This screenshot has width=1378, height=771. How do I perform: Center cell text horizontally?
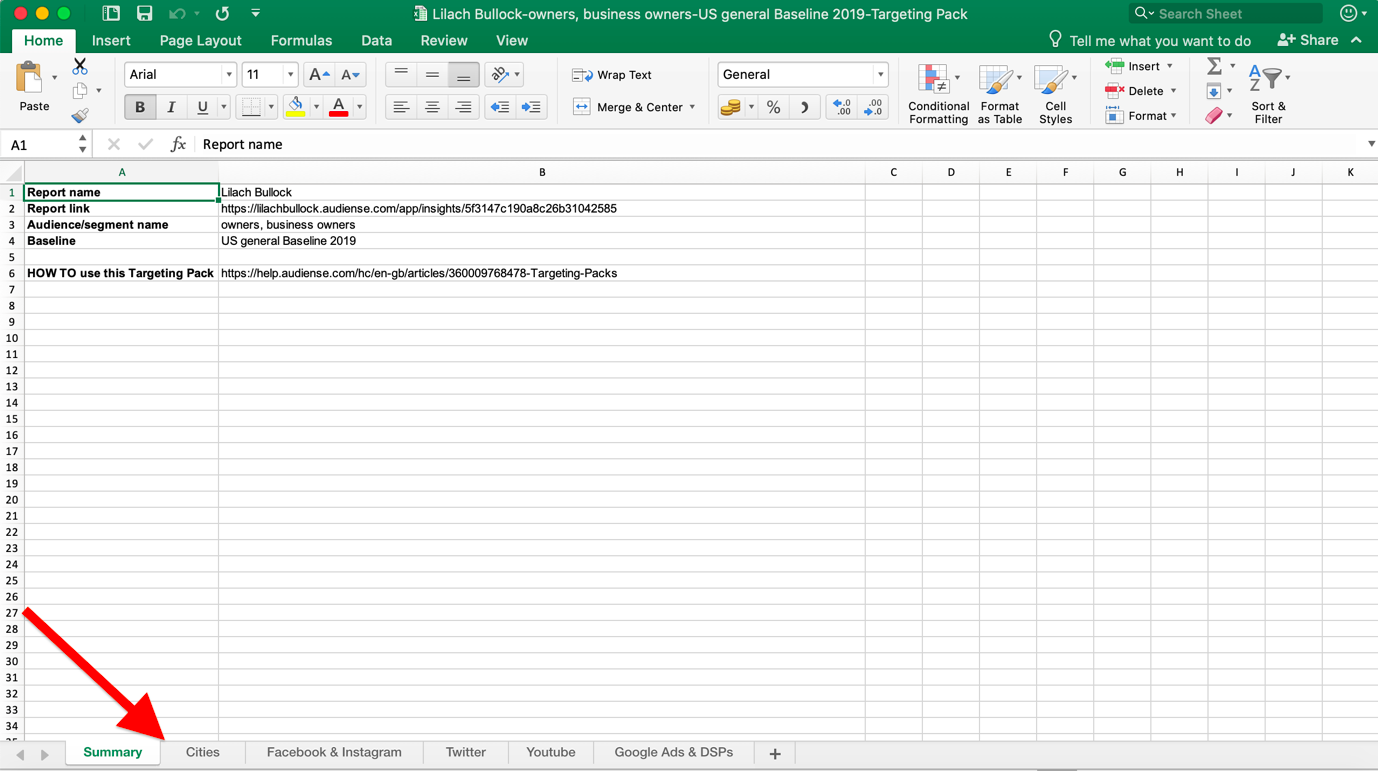pos(432,107)
